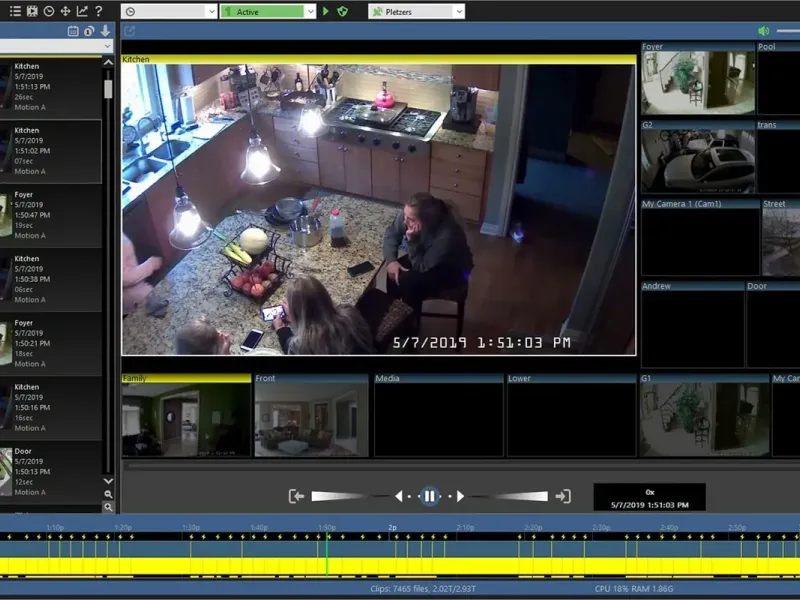The height and width of the screenshot is (600, 800).
Task: Click the zoom in magnifier in clips list
Action: [108, 507]
